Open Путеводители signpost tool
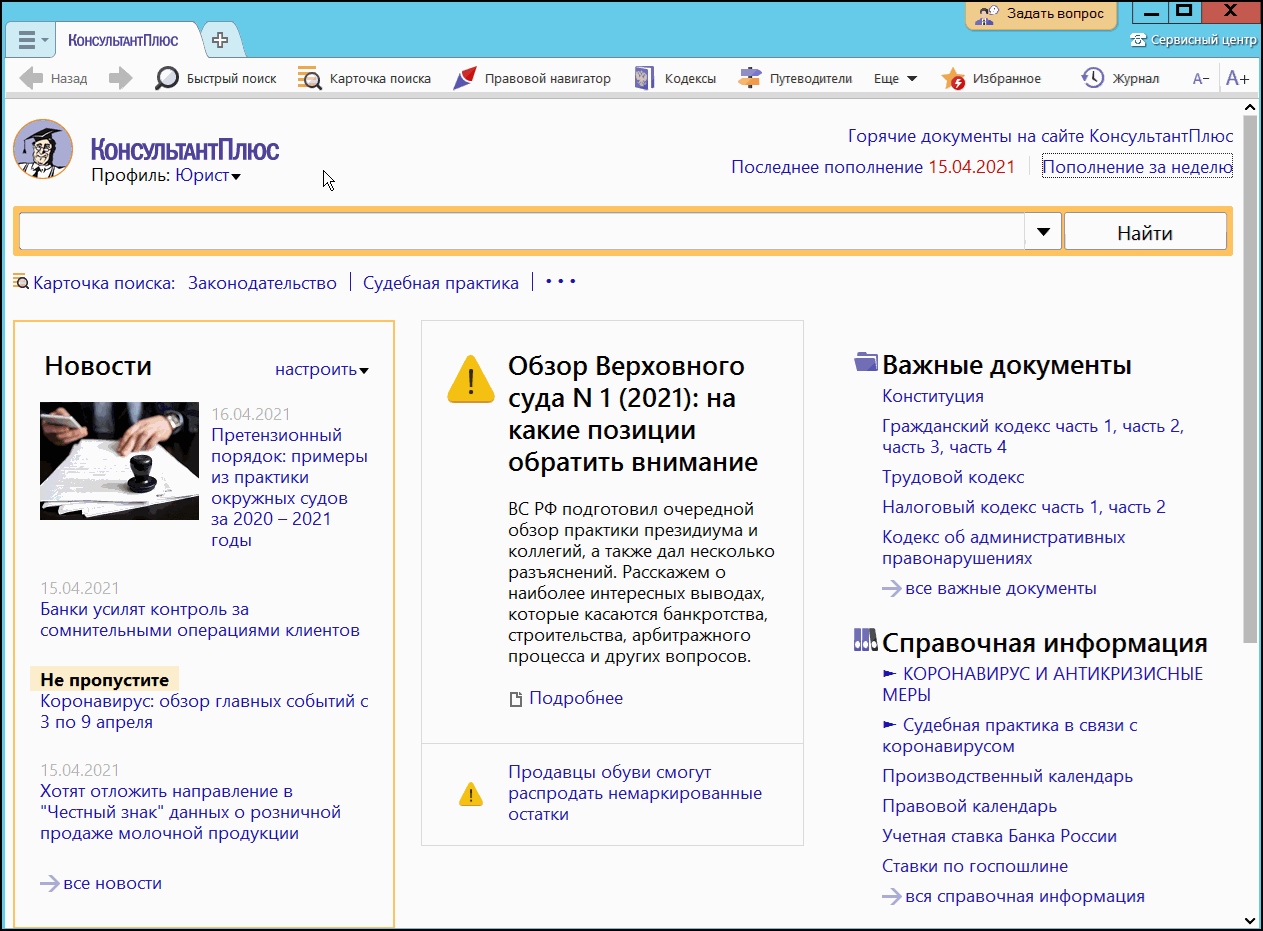Screen dimensions: 1263x931 click(795, 78)
